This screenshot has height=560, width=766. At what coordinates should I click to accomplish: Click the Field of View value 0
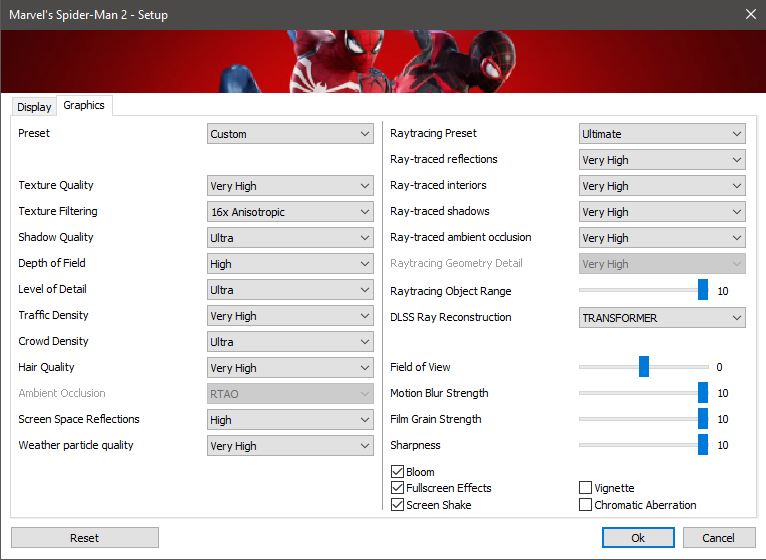[x=719, y=367]
